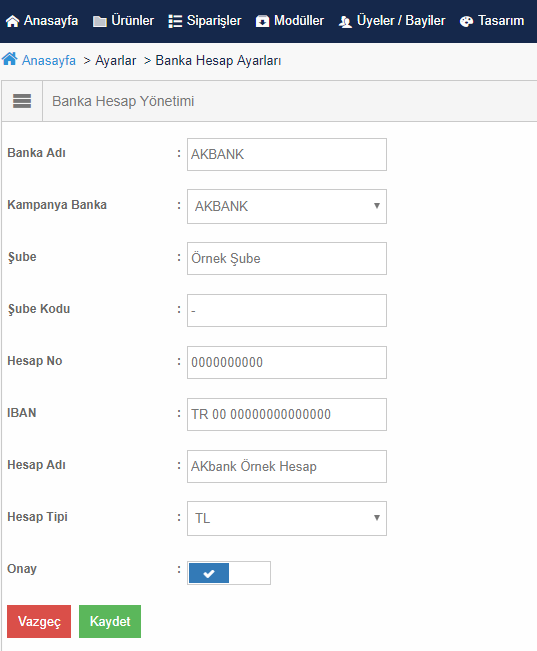Open the Kampanya Banka dropdown
This screenshot has height=651, width=537.
(x=287, y=206)
